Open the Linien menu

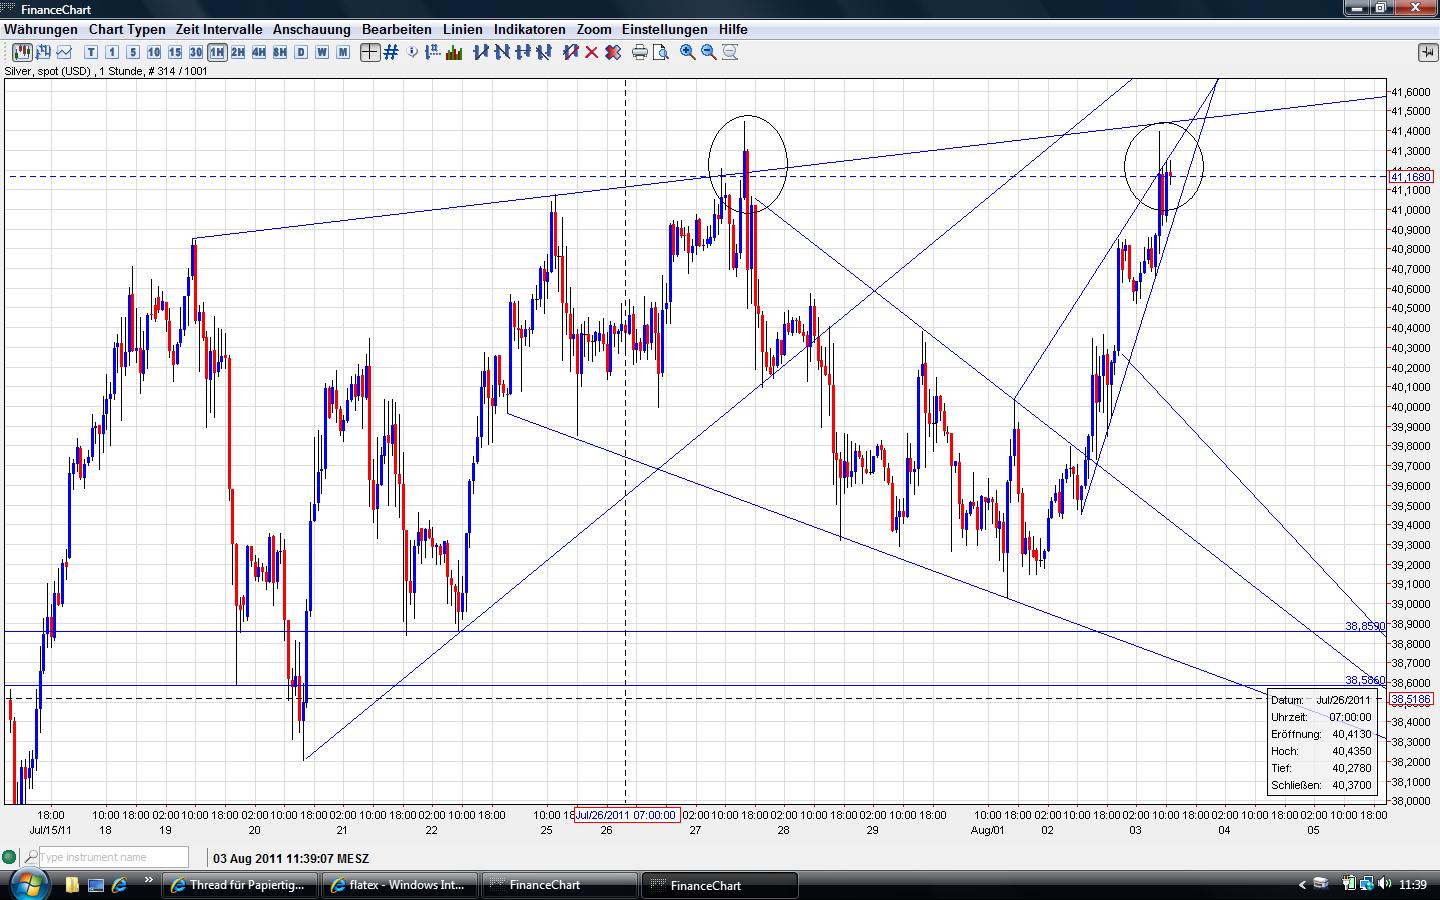click(x=463, y=30)
